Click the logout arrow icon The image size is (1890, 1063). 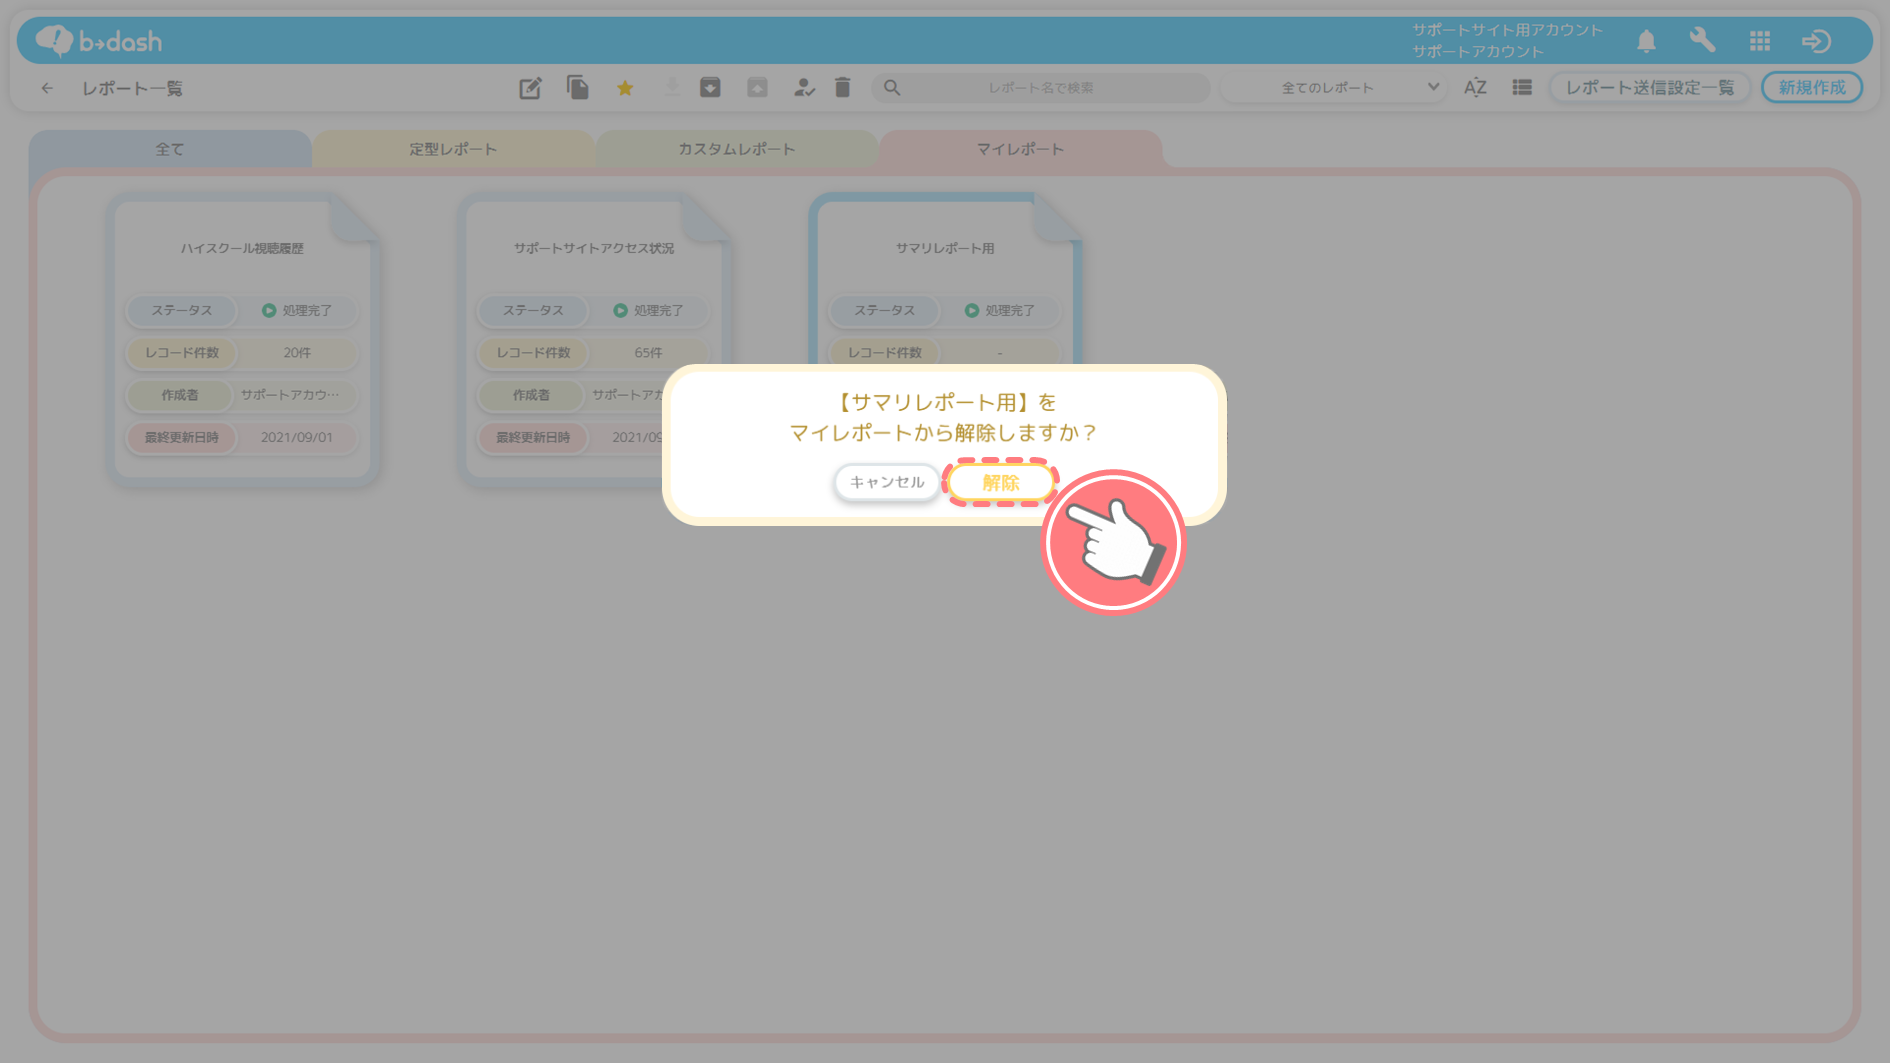coord(1816,41)
